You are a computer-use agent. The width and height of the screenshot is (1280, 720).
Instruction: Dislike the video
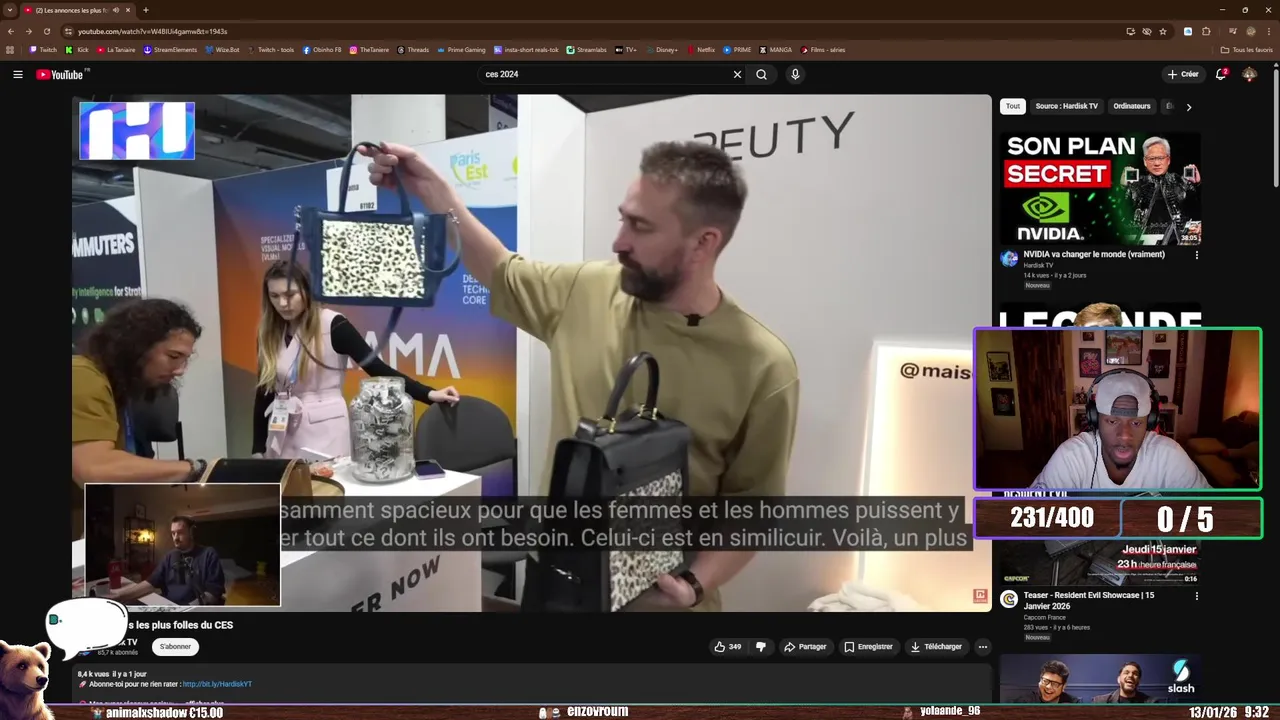[x=761, y=647]
